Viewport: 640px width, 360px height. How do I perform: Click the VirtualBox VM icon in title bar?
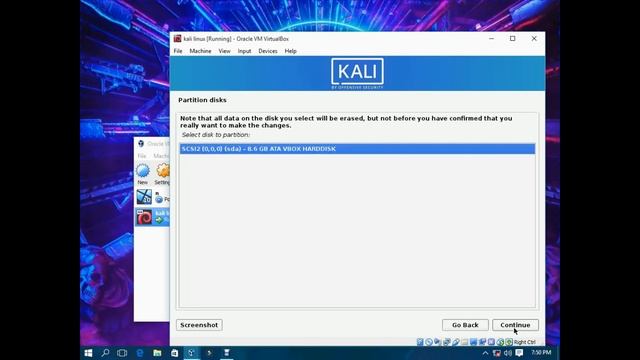177,39
